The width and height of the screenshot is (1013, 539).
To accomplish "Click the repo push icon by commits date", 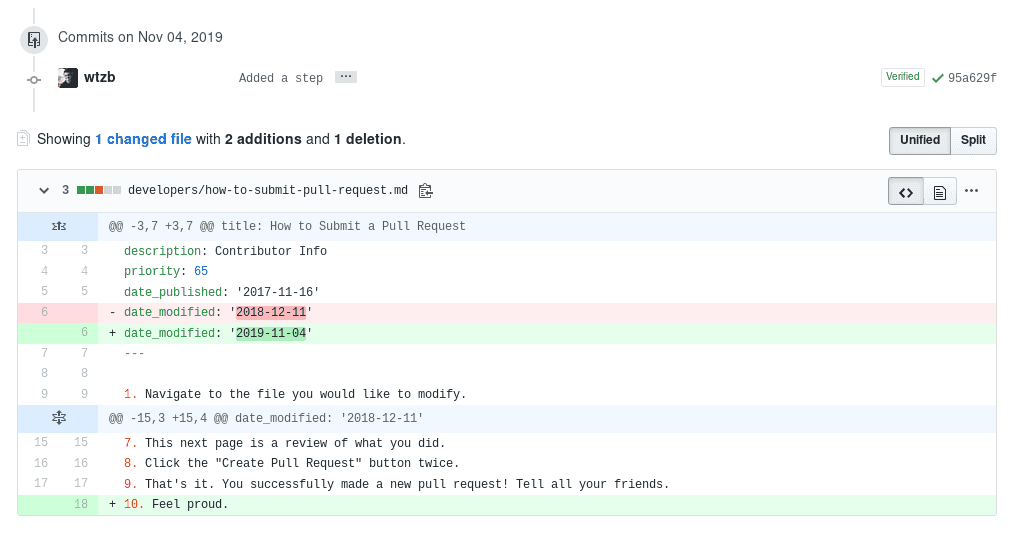I will click(x=34, y=39).
